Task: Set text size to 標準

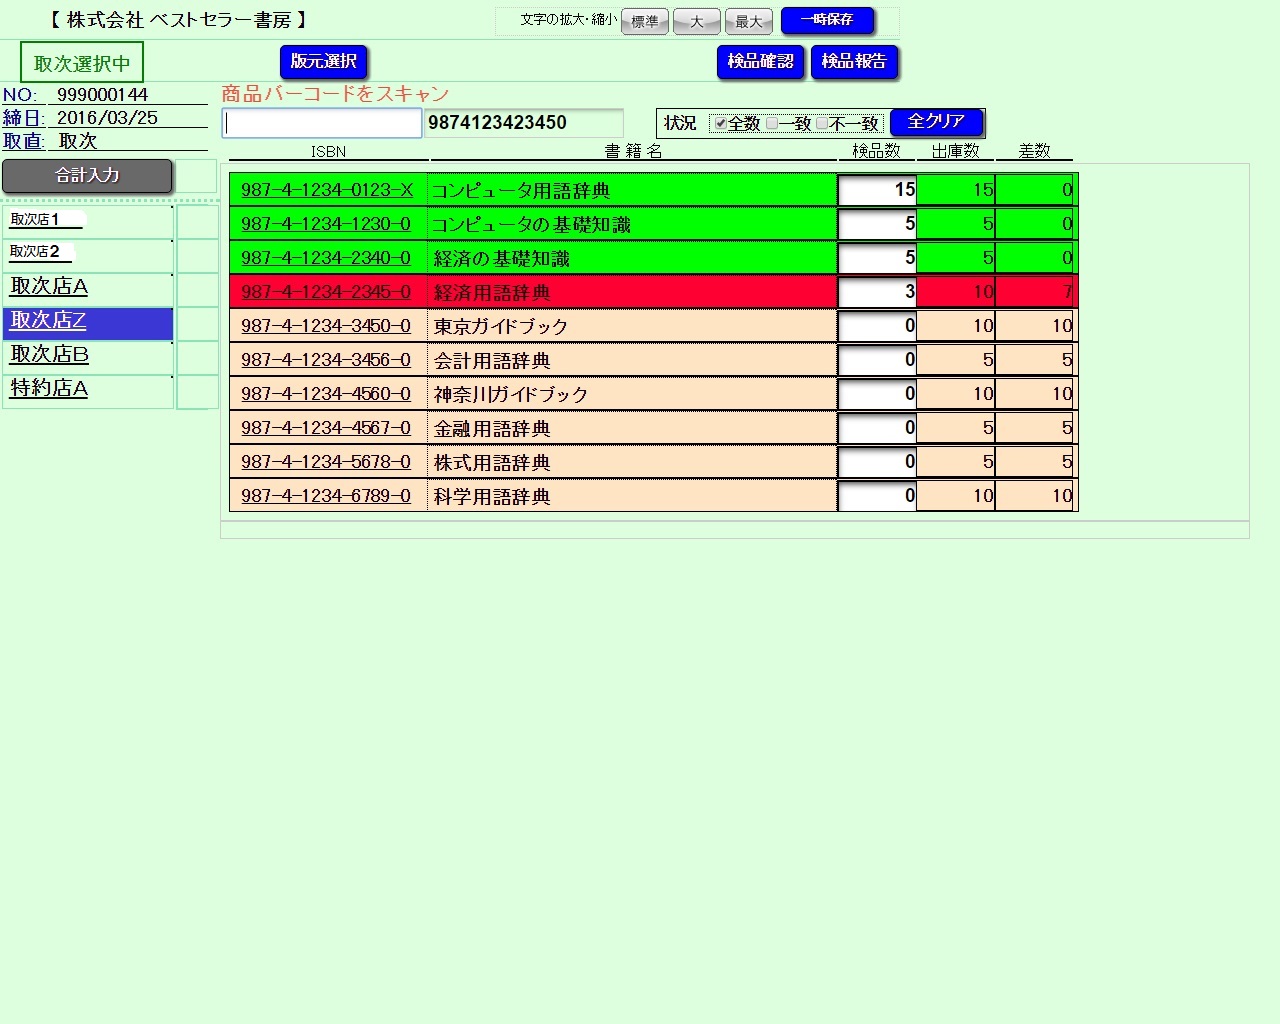Action: [644, 21]
